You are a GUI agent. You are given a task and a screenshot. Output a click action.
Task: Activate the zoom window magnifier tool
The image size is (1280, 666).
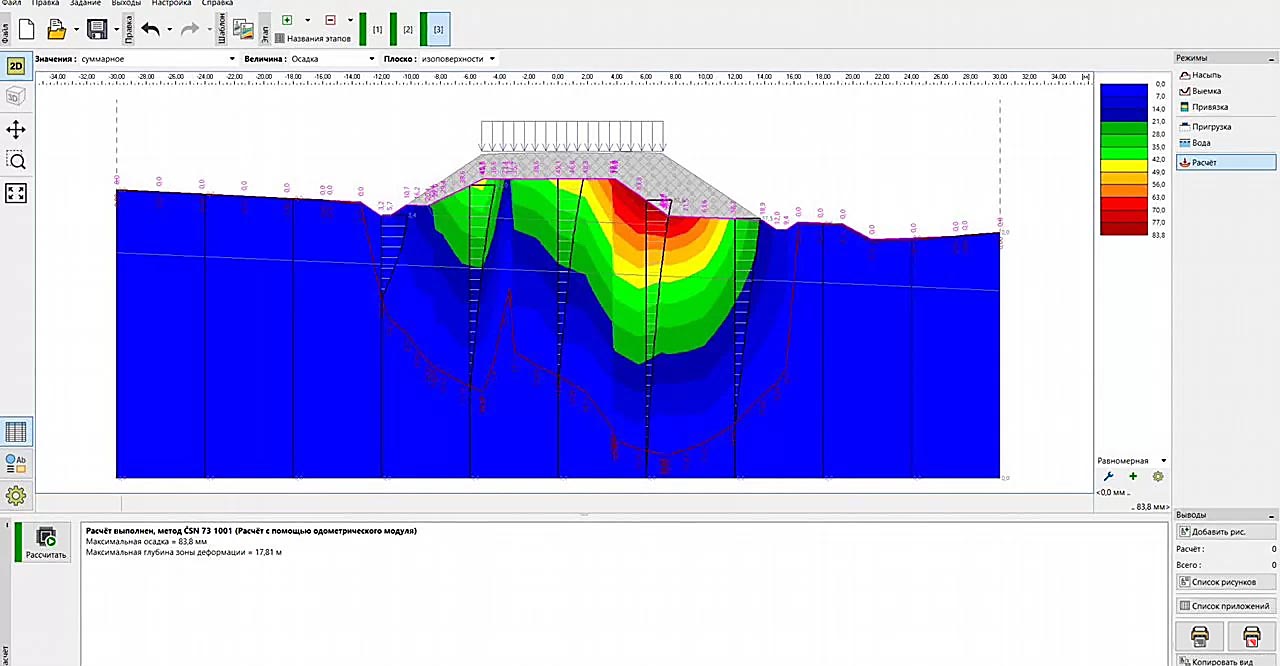[16, 161]
